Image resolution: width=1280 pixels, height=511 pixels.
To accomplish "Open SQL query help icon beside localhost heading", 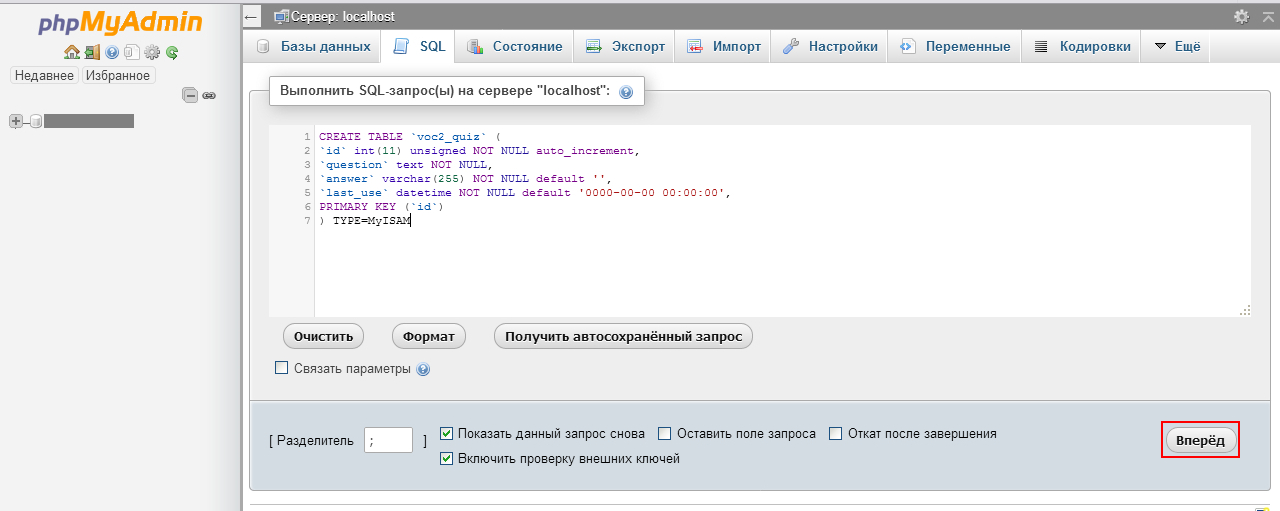I will click(x=626, y=92).
